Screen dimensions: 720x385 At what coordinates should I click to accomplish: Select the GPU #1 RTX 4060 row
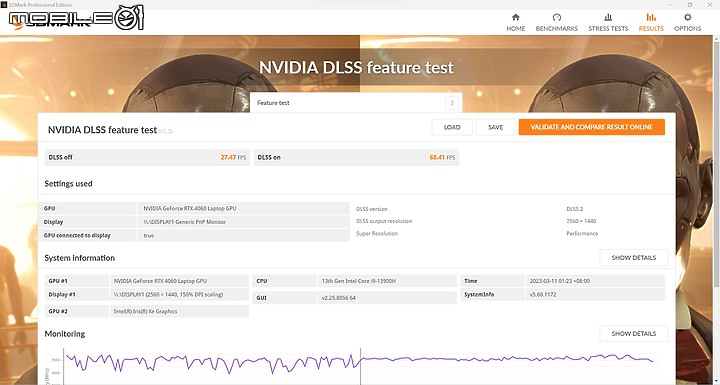click(x=147, y=281)
